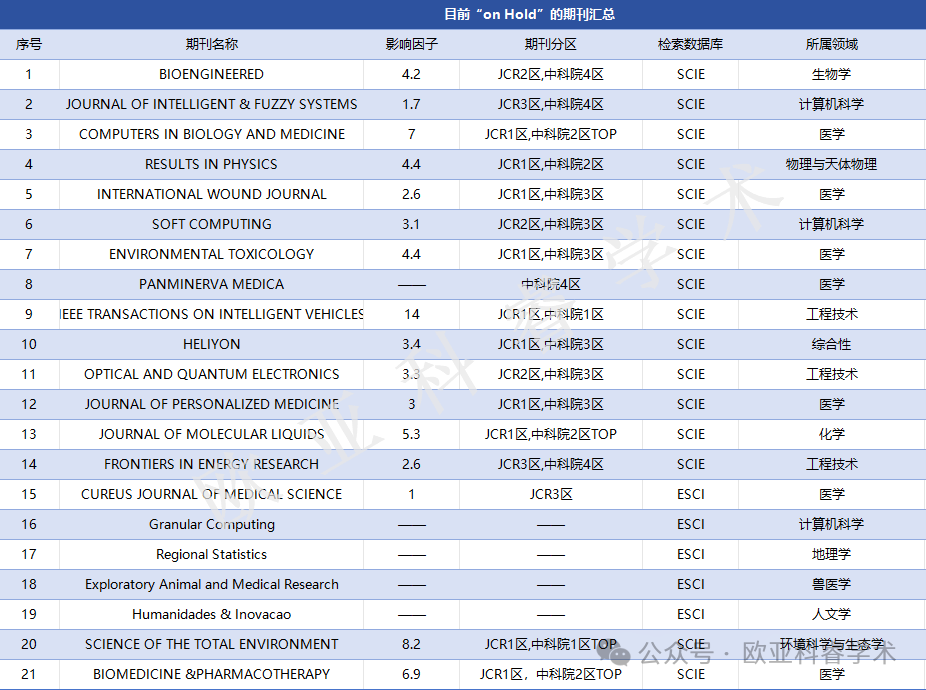Click JCR2区,中科院4区 in BIOENGINEERED row
The width and height of the screenshot is (926, 690).
coord(550,74)
